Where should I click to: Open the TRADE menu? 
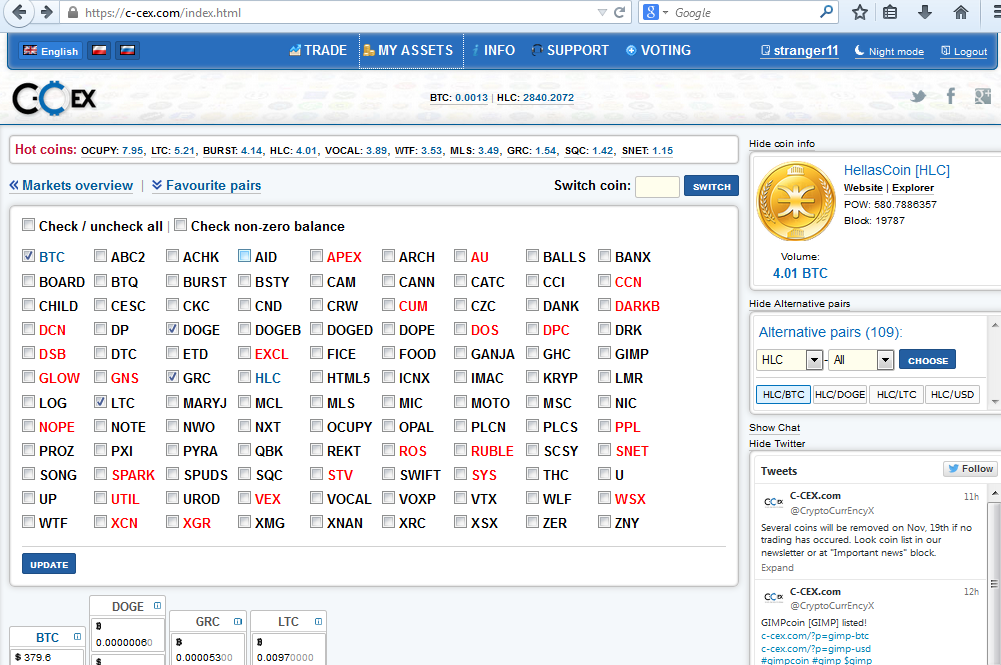(x=318, y=50)
